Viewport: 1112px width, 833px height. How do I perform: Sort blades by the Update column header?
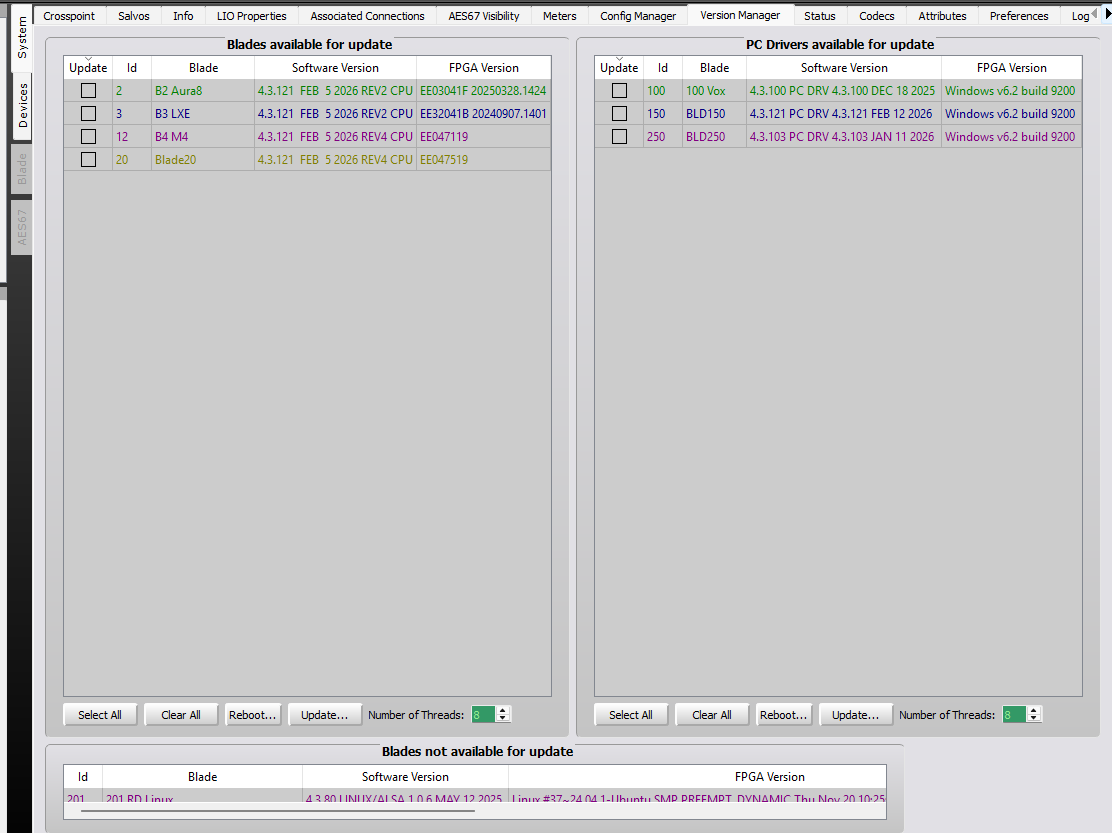pyautogui.click(x=88, y=68)
